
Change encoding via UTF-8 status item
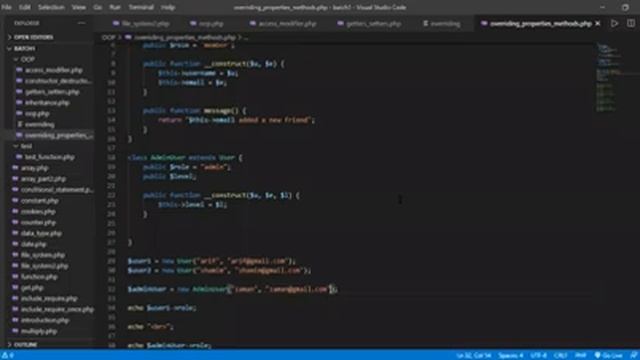[x=538, y=356]
